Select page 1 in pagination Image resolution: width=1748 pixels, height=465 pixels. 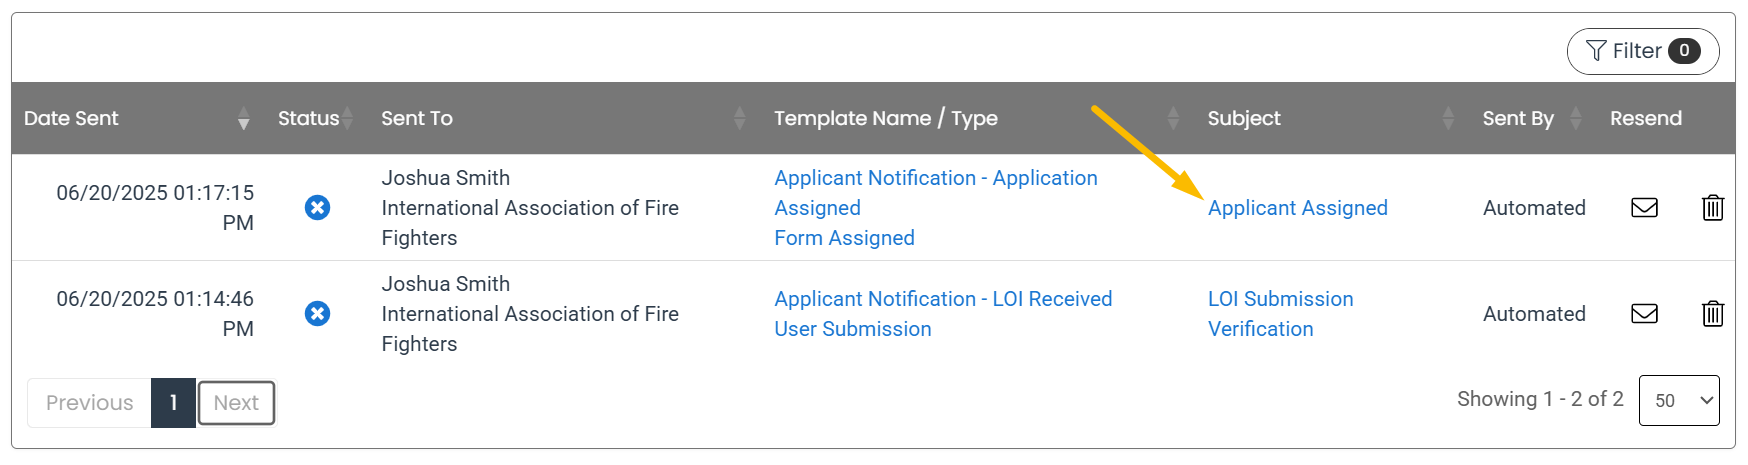[x=173, y=403]
